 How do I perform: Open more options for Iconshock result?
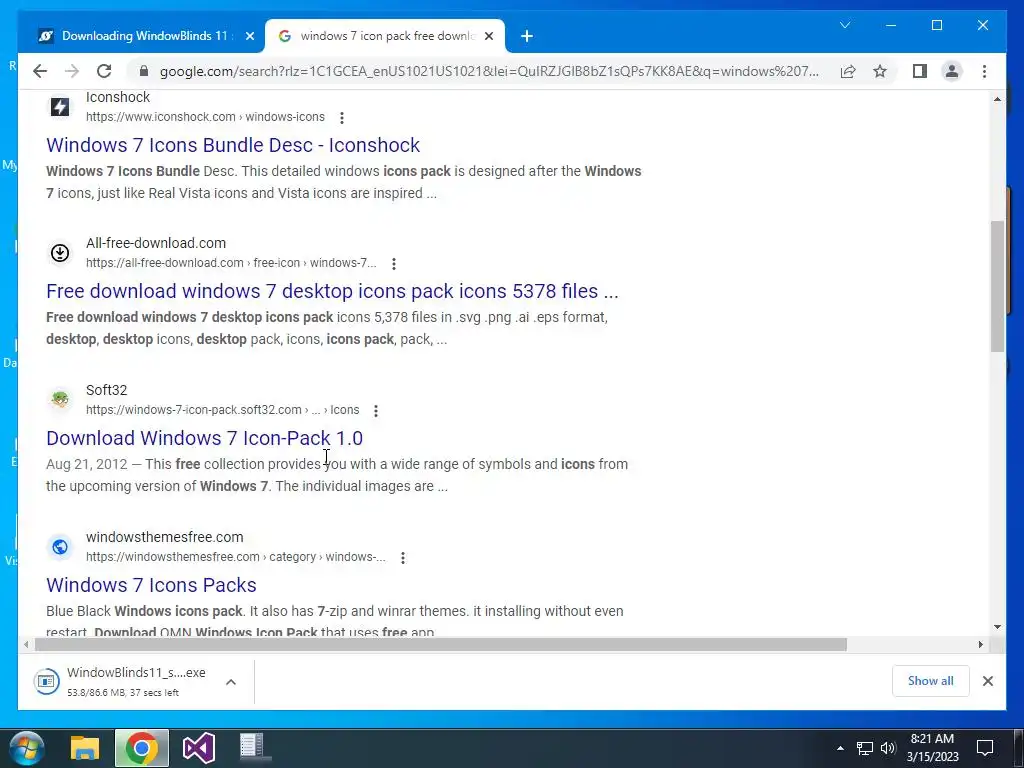point(342,118)
